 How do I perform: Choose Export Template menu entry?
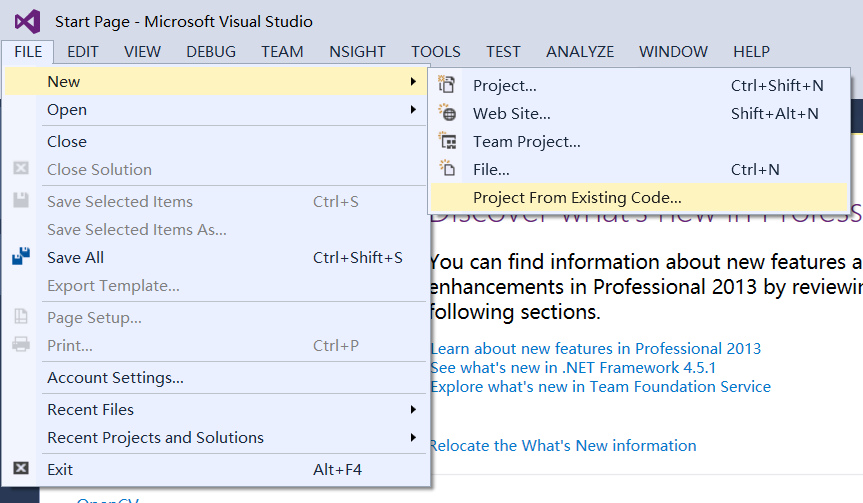click(217, 286)
